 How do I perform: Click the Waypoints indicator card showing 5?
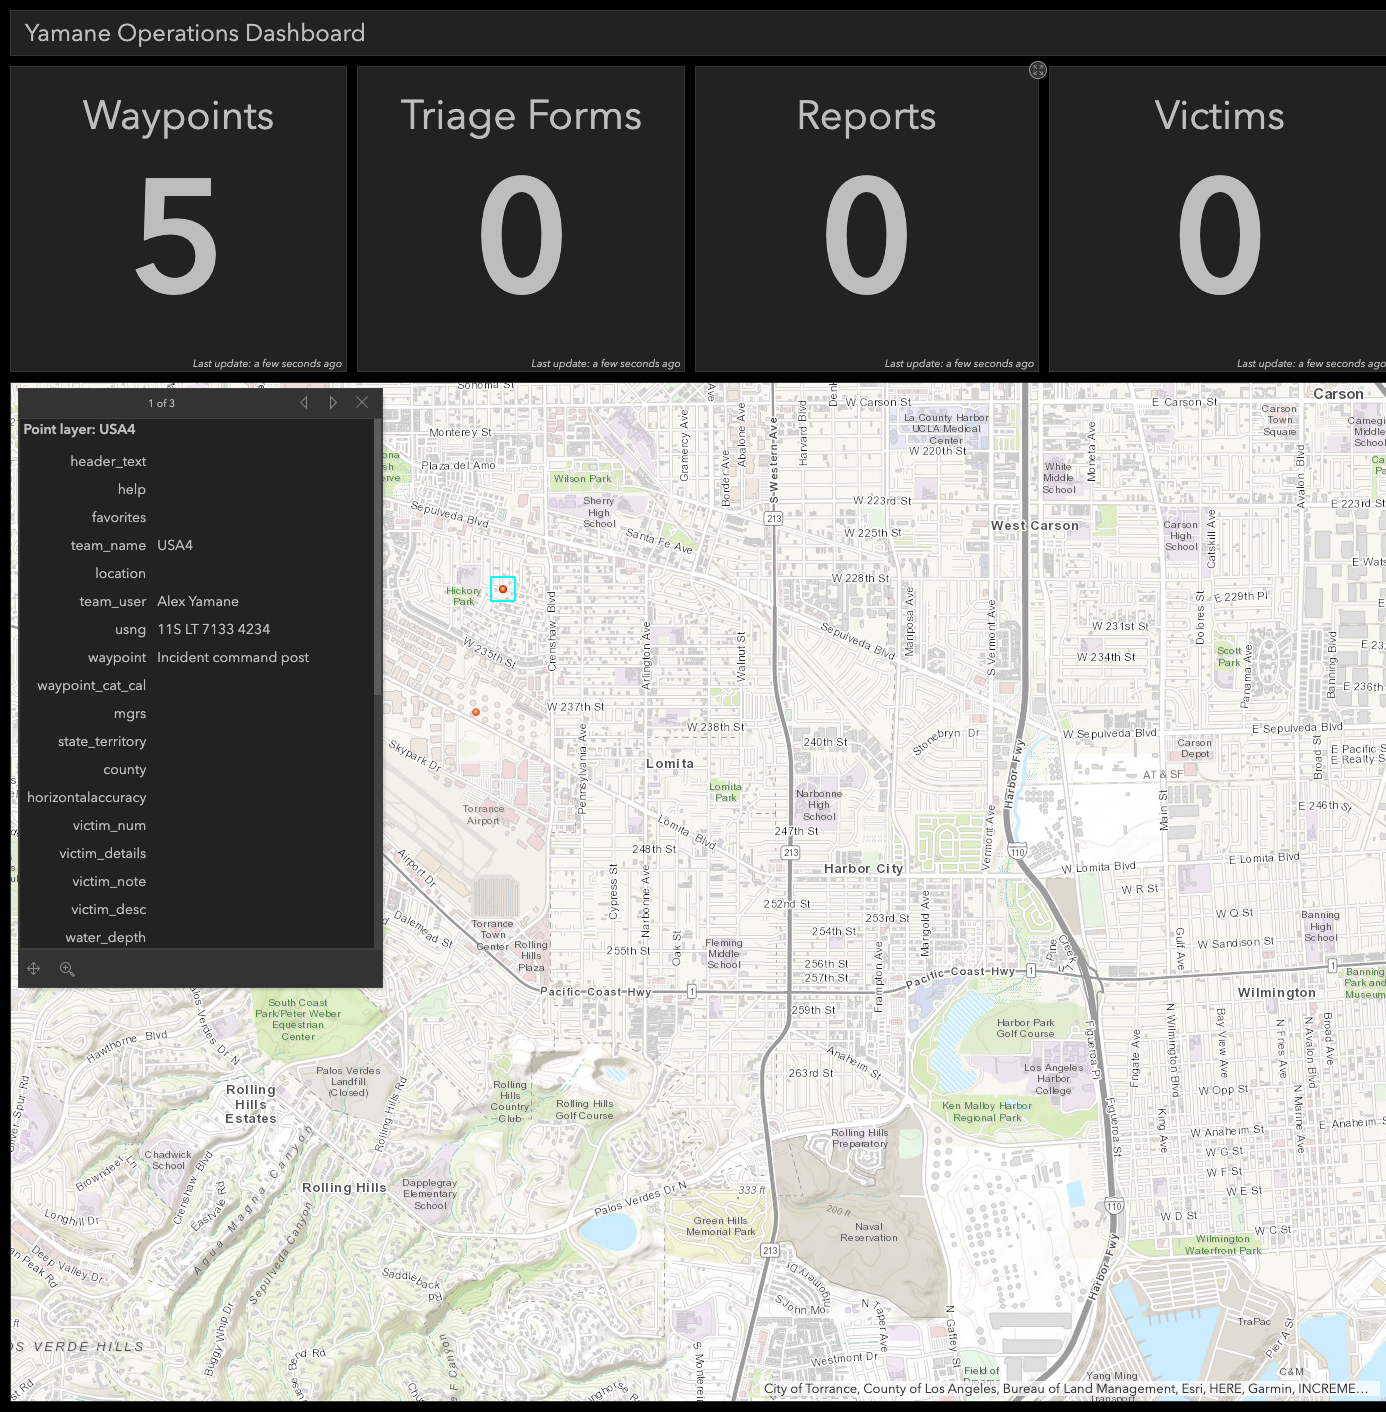click(x=178, y=219)
